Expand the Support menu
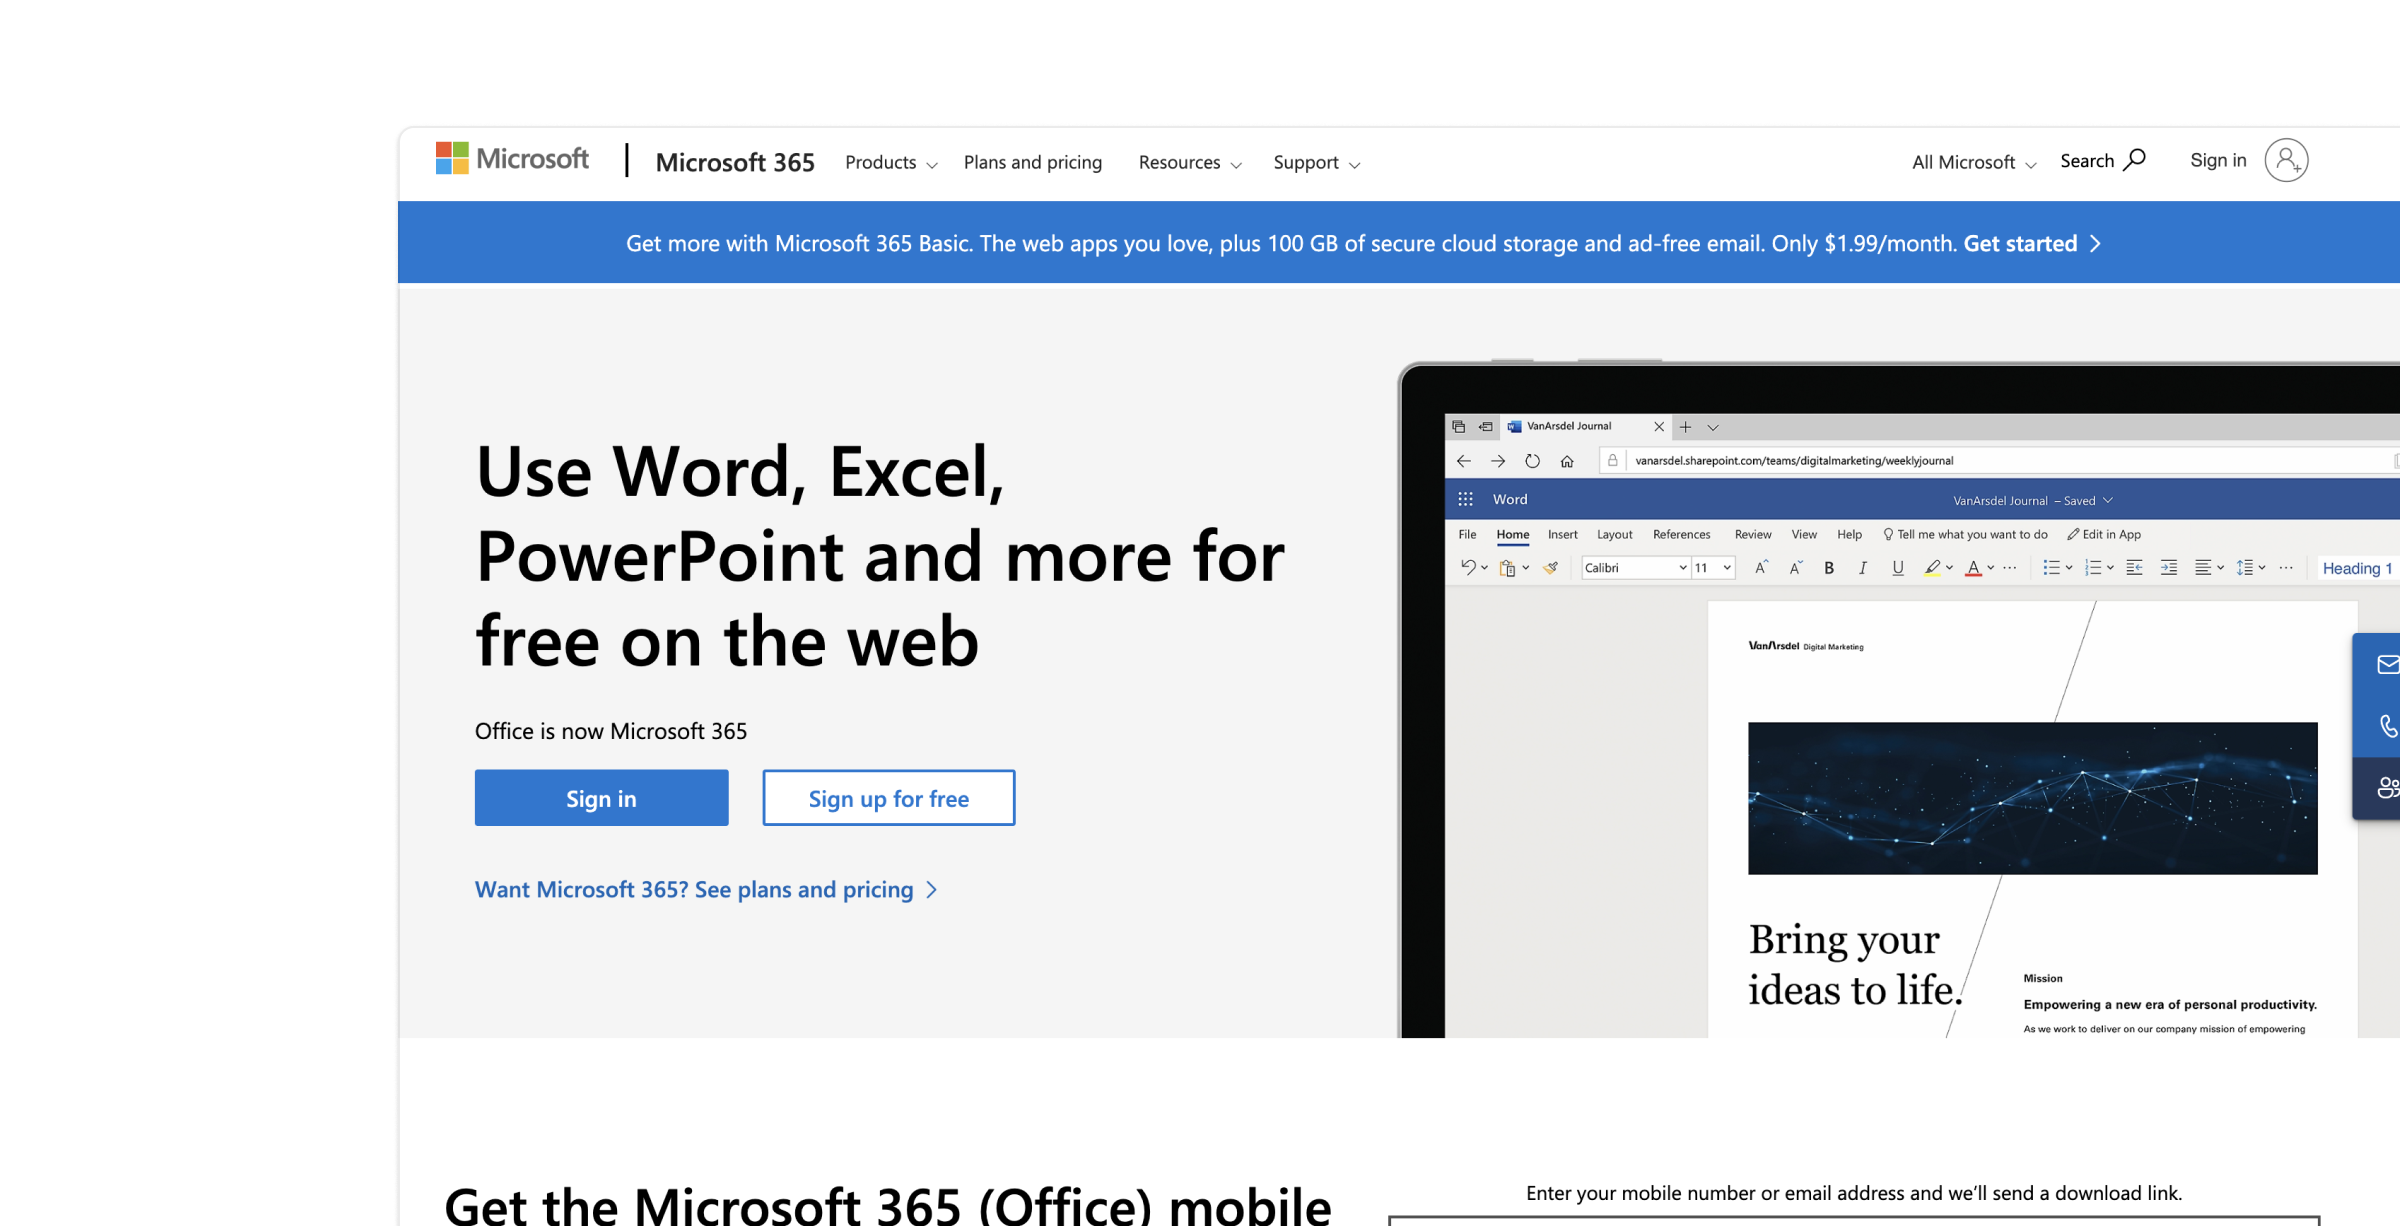This screenshot has width=2400, height=1226. pyautogui.click(x=1316, y=162)
